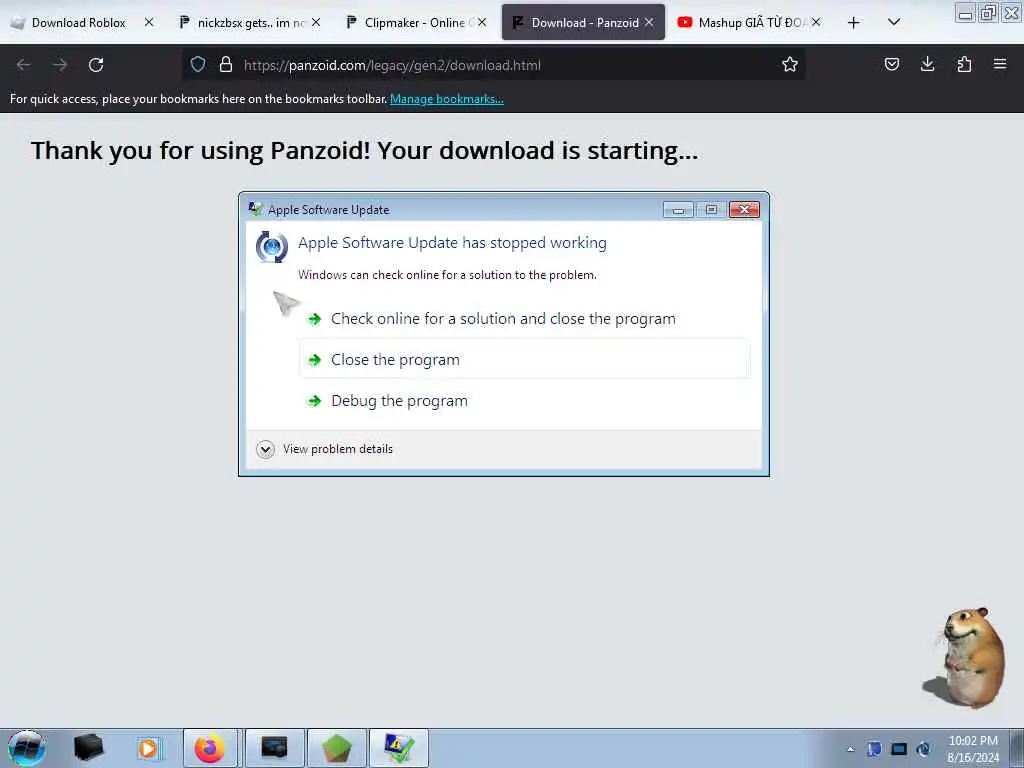Minimize the Firefox browser window
Screen dimensions: 1024x768
[965, 12]
